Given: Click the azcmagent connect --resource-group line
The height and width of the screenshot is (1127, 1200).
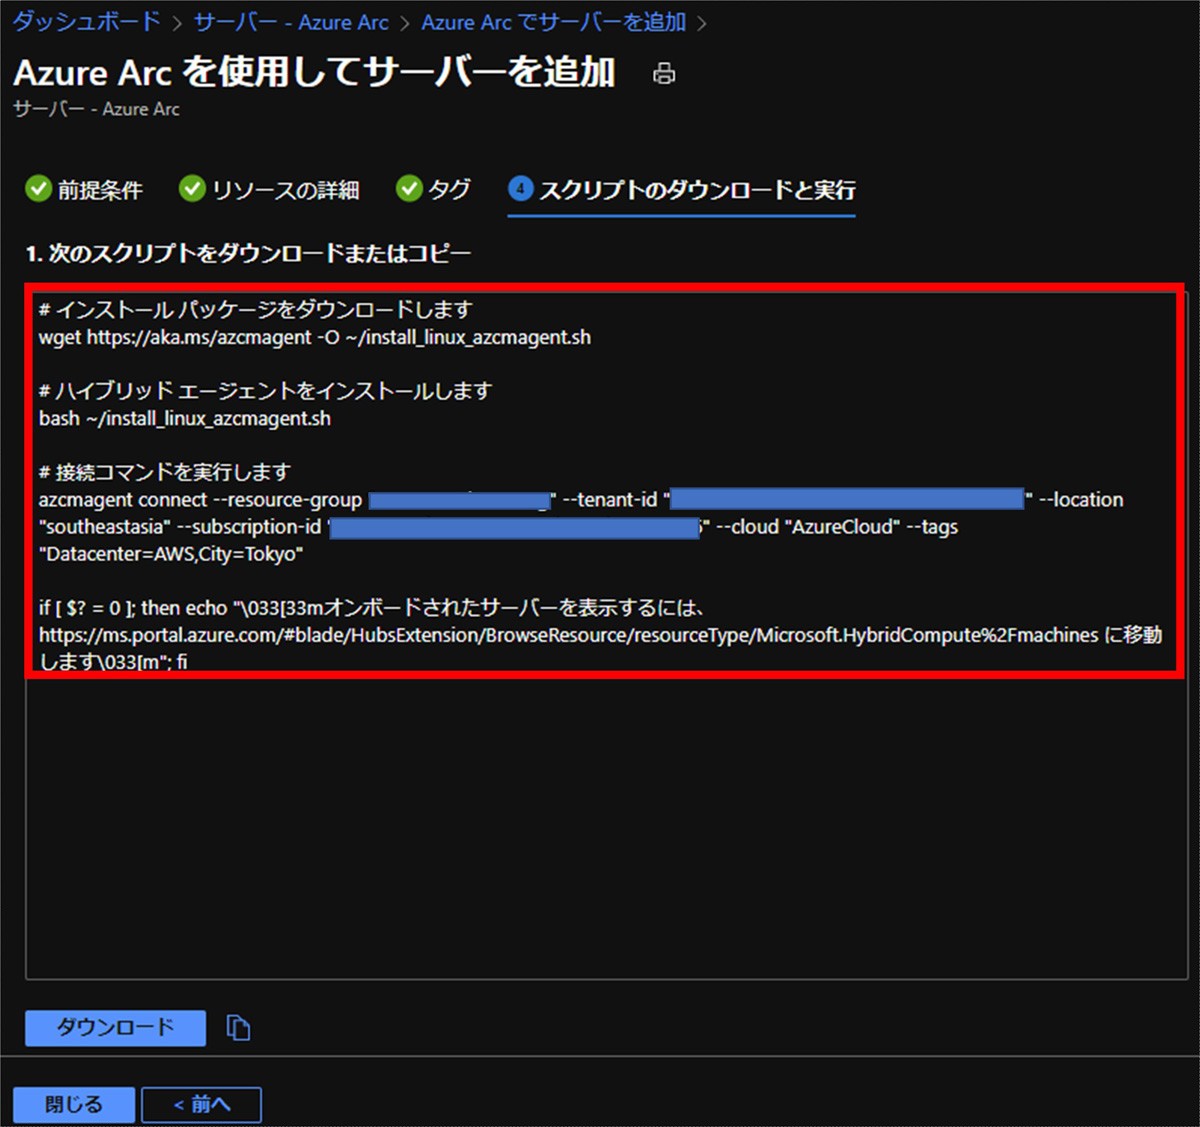Looking at the screenshot, I should click(x=581, y=500).
